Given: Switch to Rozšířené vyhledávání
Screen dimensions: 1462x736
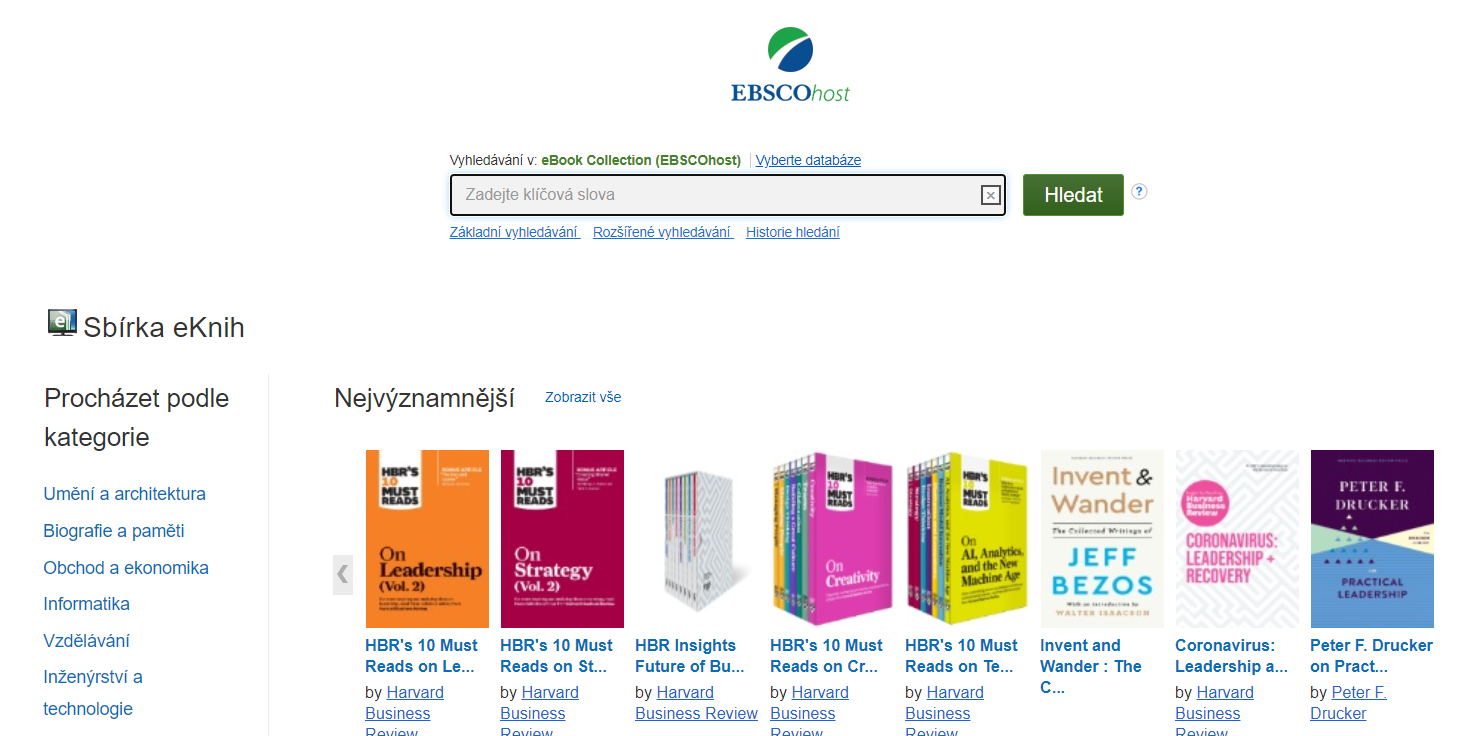Looking at the screenshot, I should [x=663, y=232].
